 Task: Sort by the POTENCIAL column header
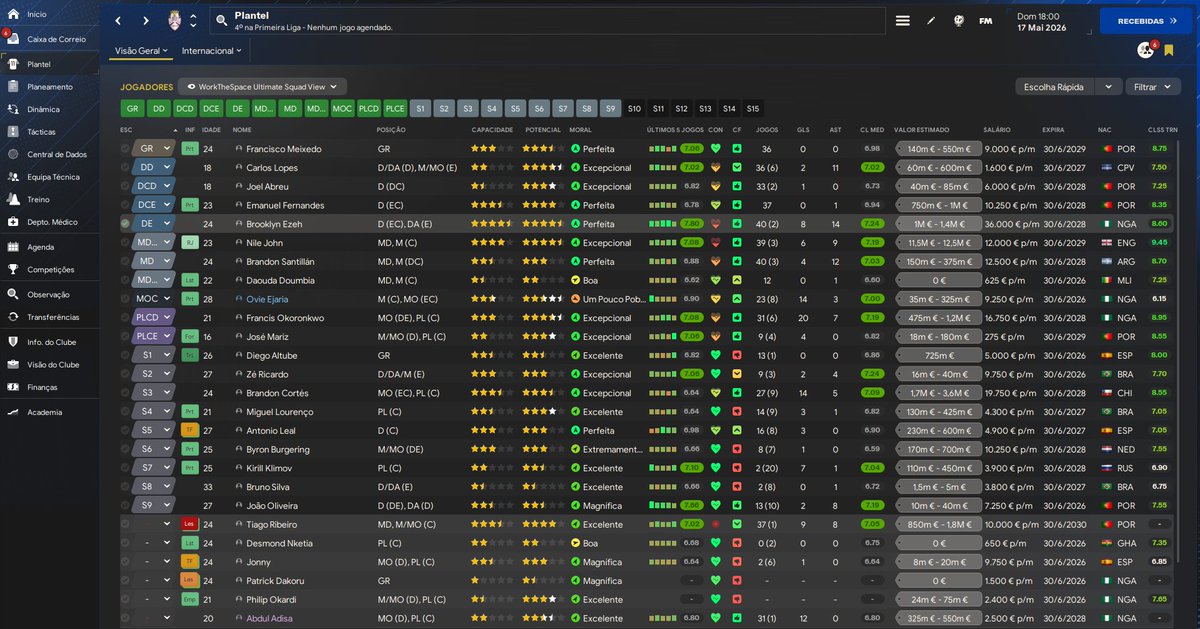pyautogui.click(x=543, y=130)
